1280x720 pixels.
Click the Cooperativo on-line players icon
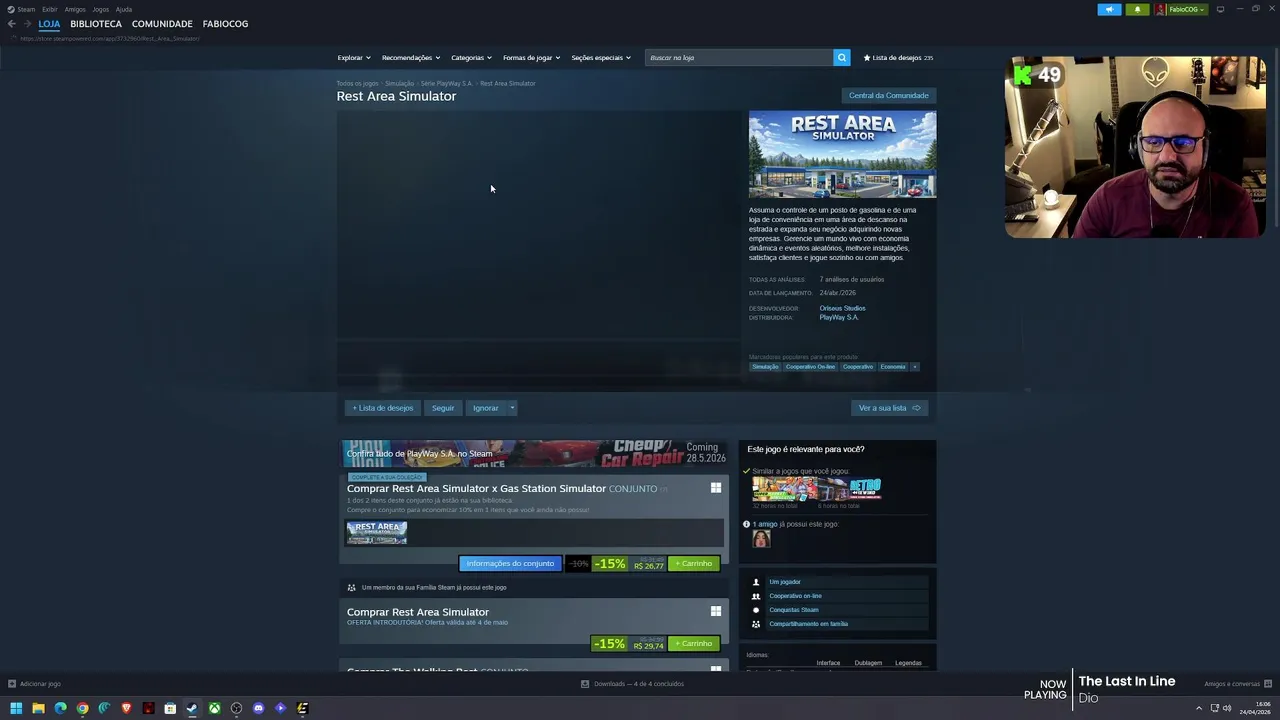point(756,596)
